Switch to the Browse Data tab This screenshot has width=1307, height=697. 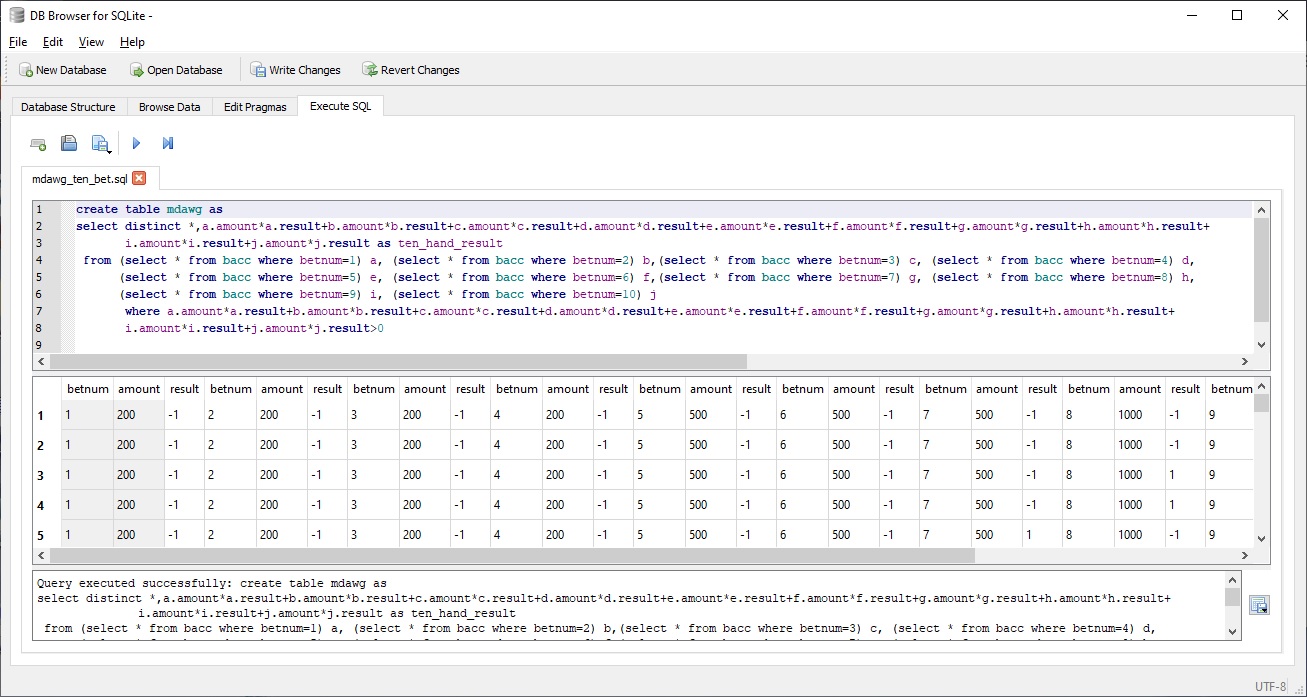tap(169, 107)
